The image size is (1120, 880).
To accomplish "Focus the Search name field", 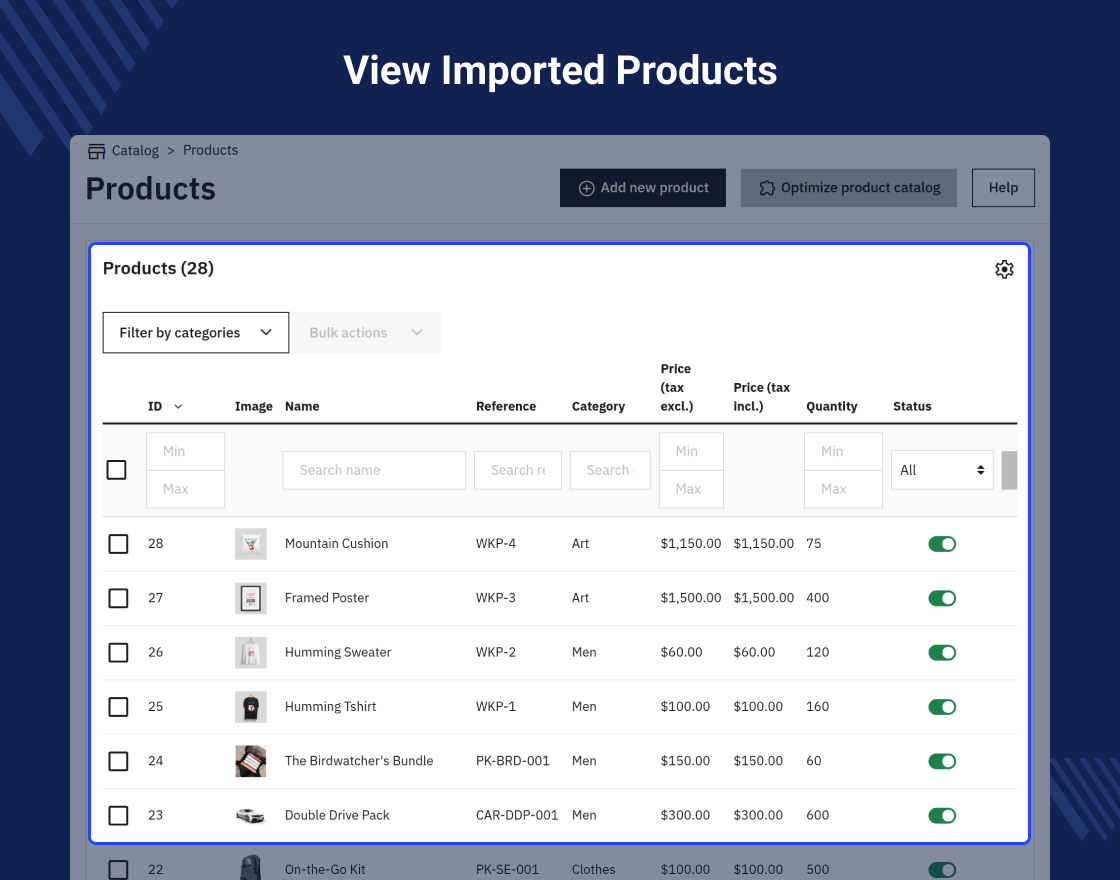I will point(374,470).
